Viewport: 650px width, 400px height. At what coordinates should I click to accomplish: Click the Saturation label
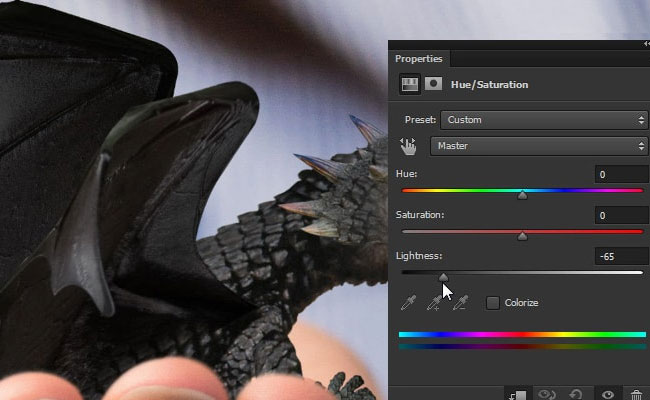(x=420, y=215)
